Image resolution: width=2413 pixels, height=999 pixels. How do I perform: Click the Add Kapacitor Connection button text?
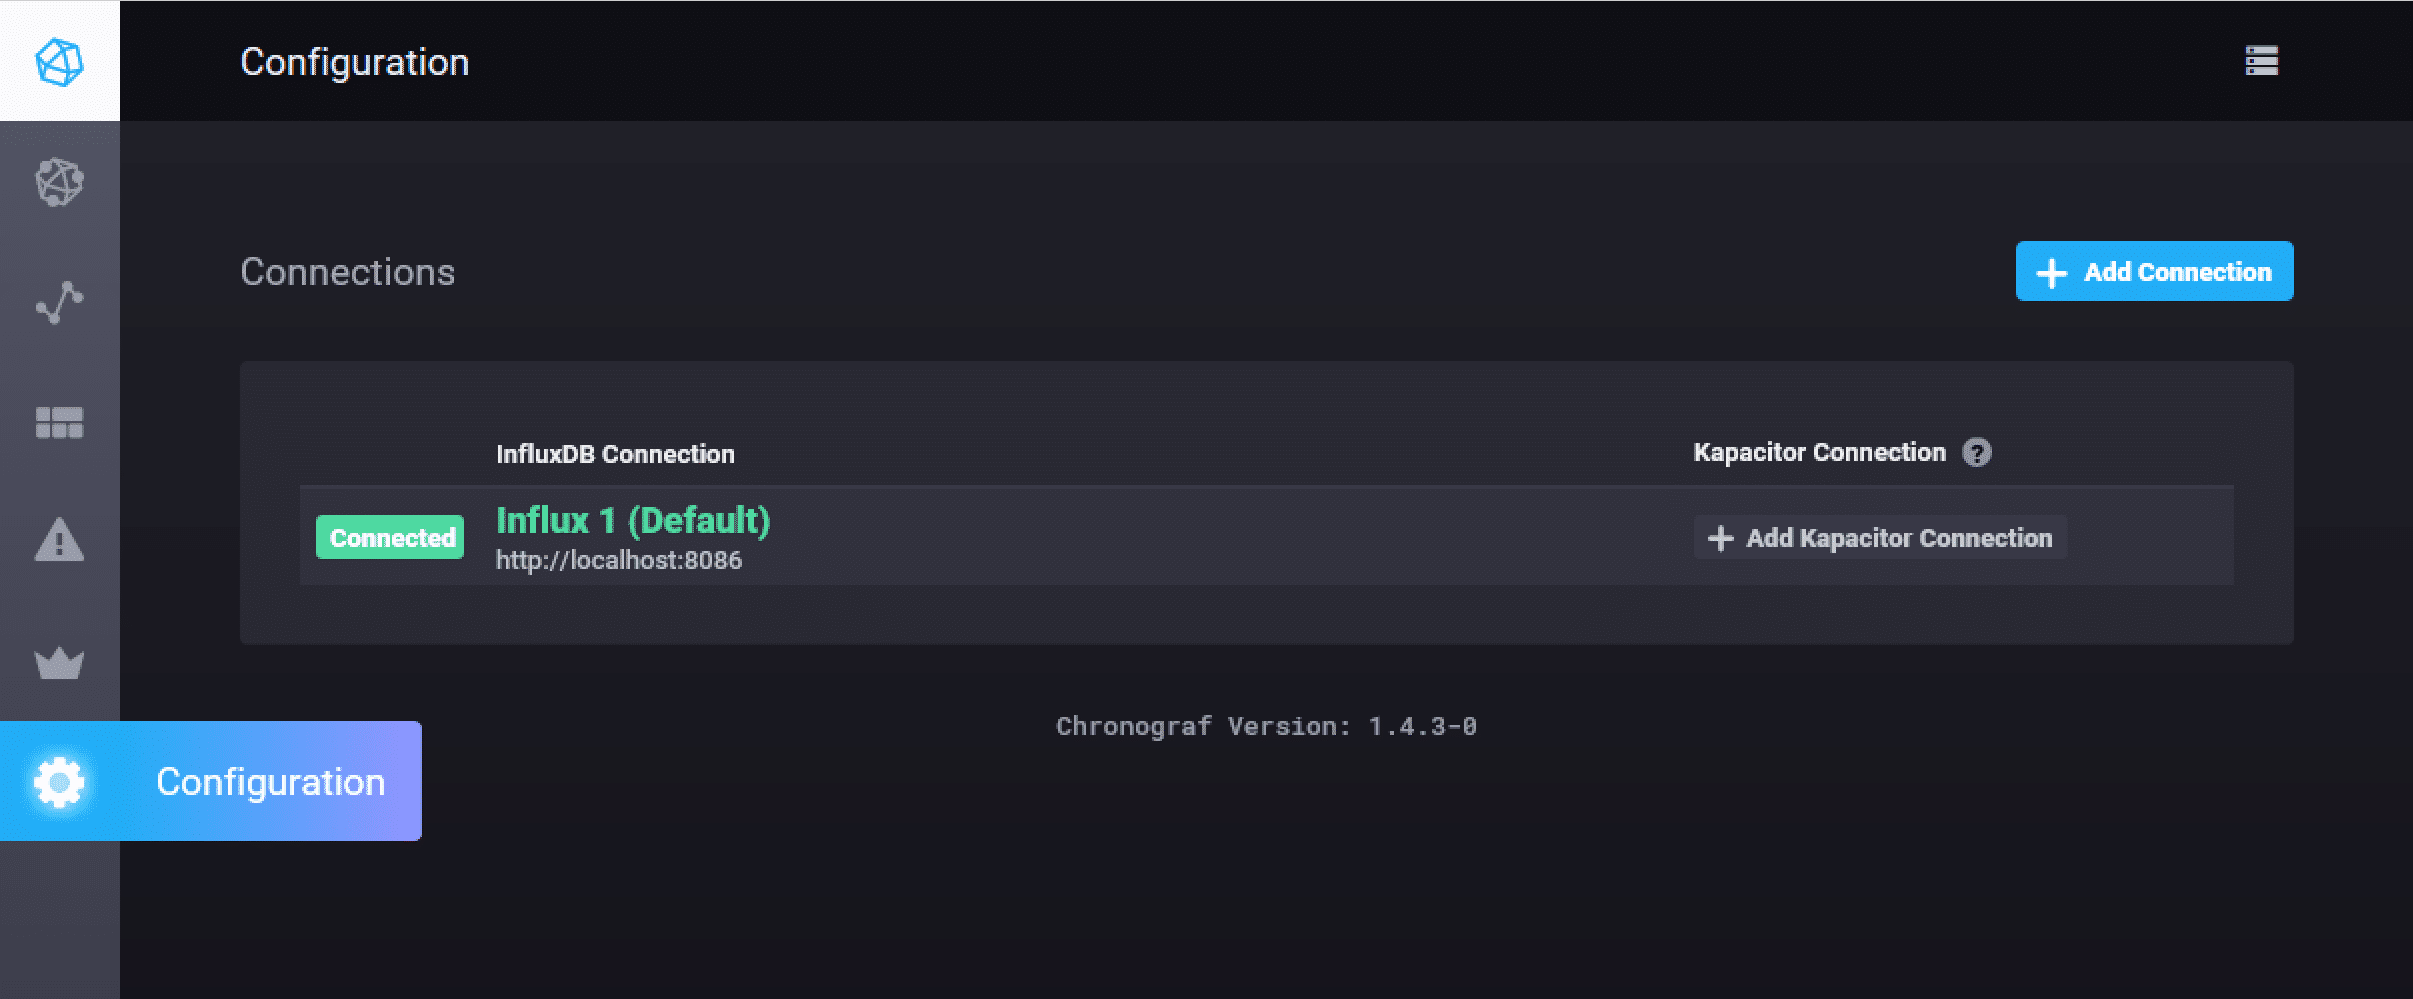point(1898,539)
